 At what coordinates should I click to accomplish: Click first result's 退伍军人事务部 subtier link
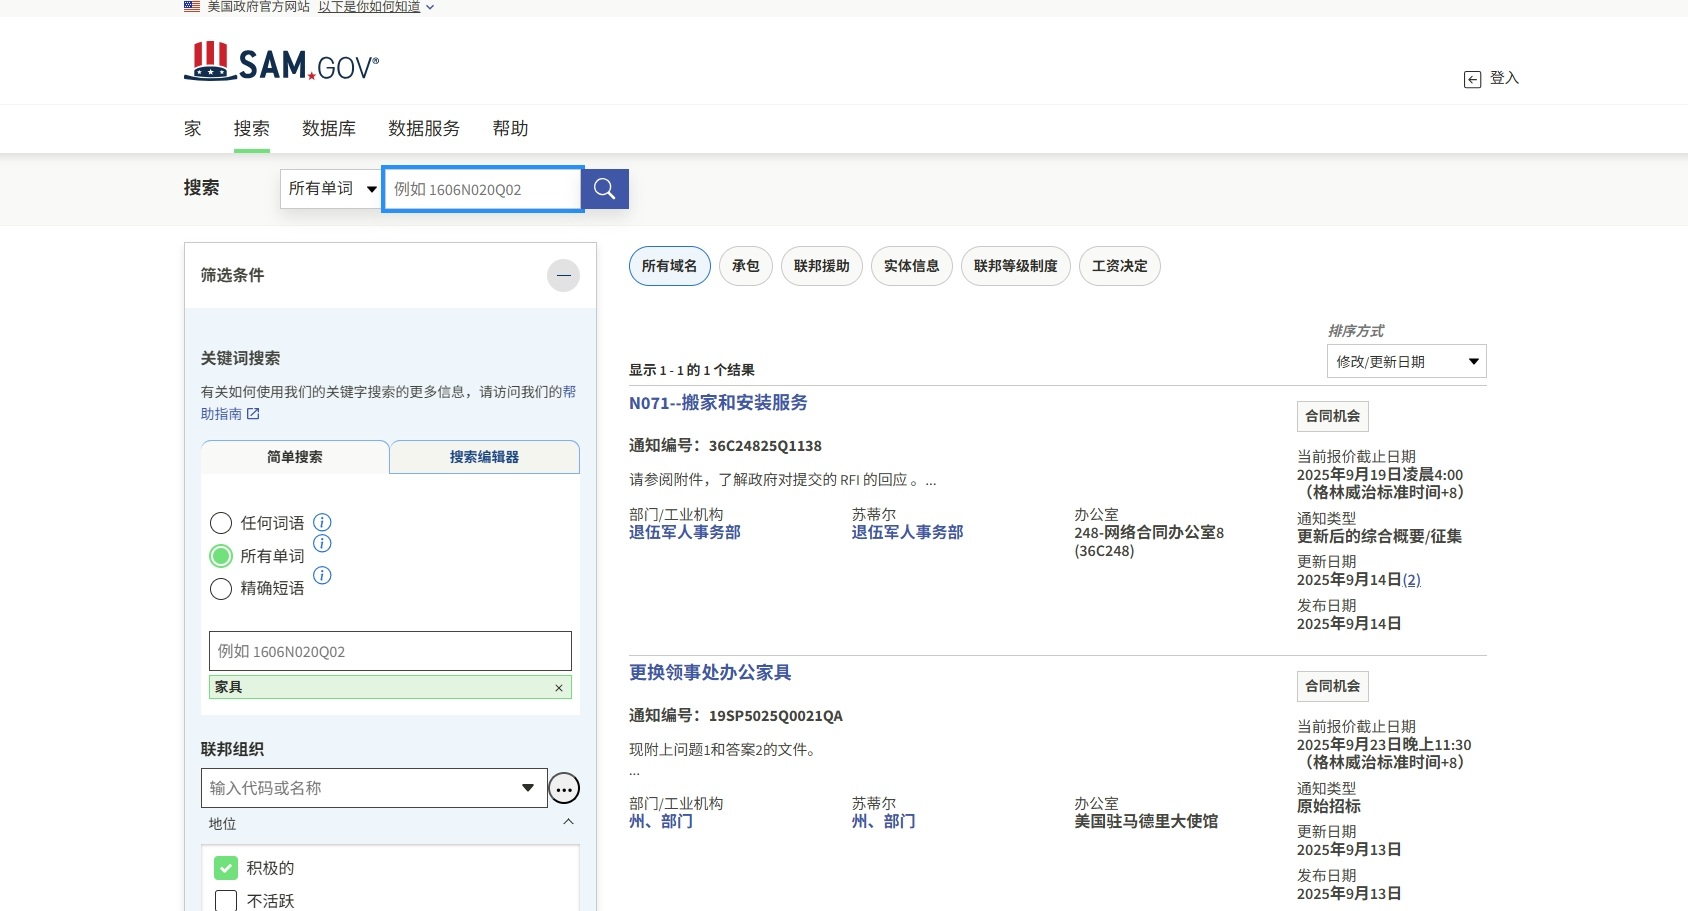(908, 532)
